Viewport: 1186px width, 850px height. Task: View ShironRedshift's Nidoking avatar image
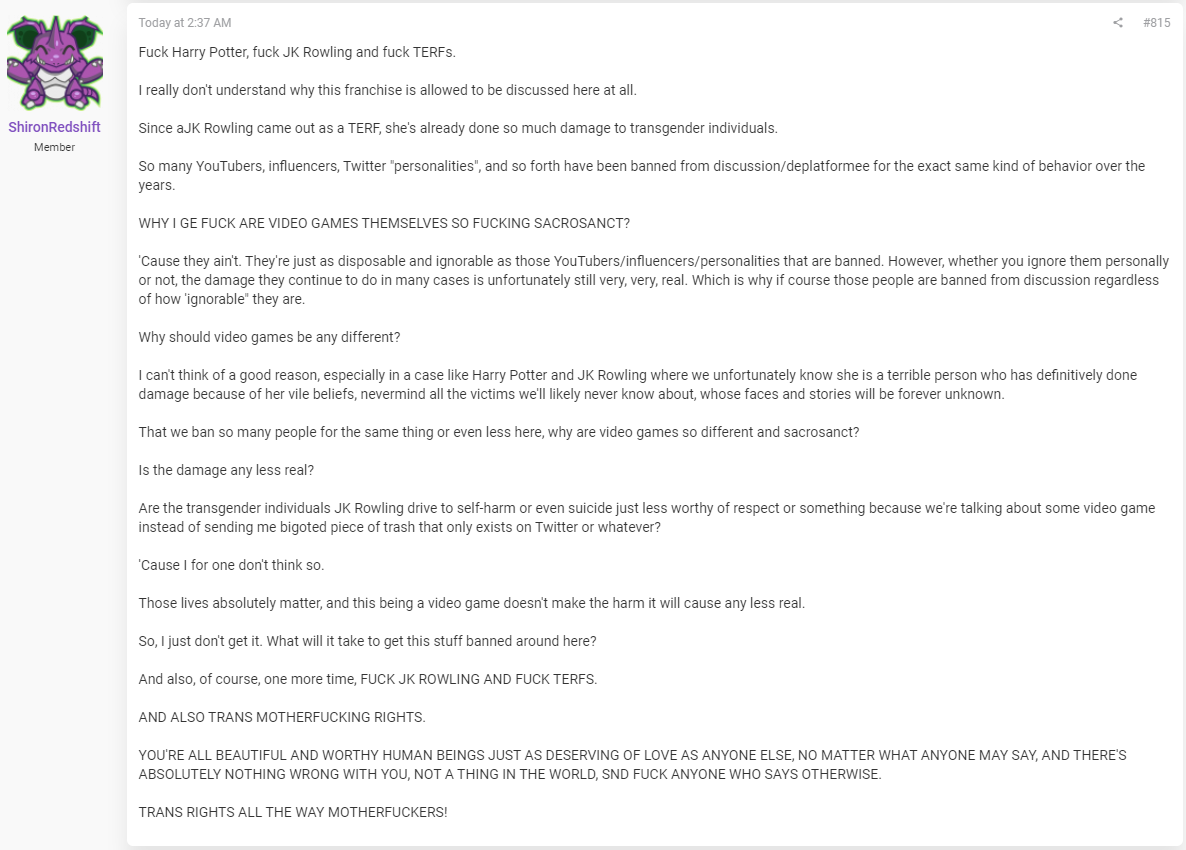coord(54,62)
